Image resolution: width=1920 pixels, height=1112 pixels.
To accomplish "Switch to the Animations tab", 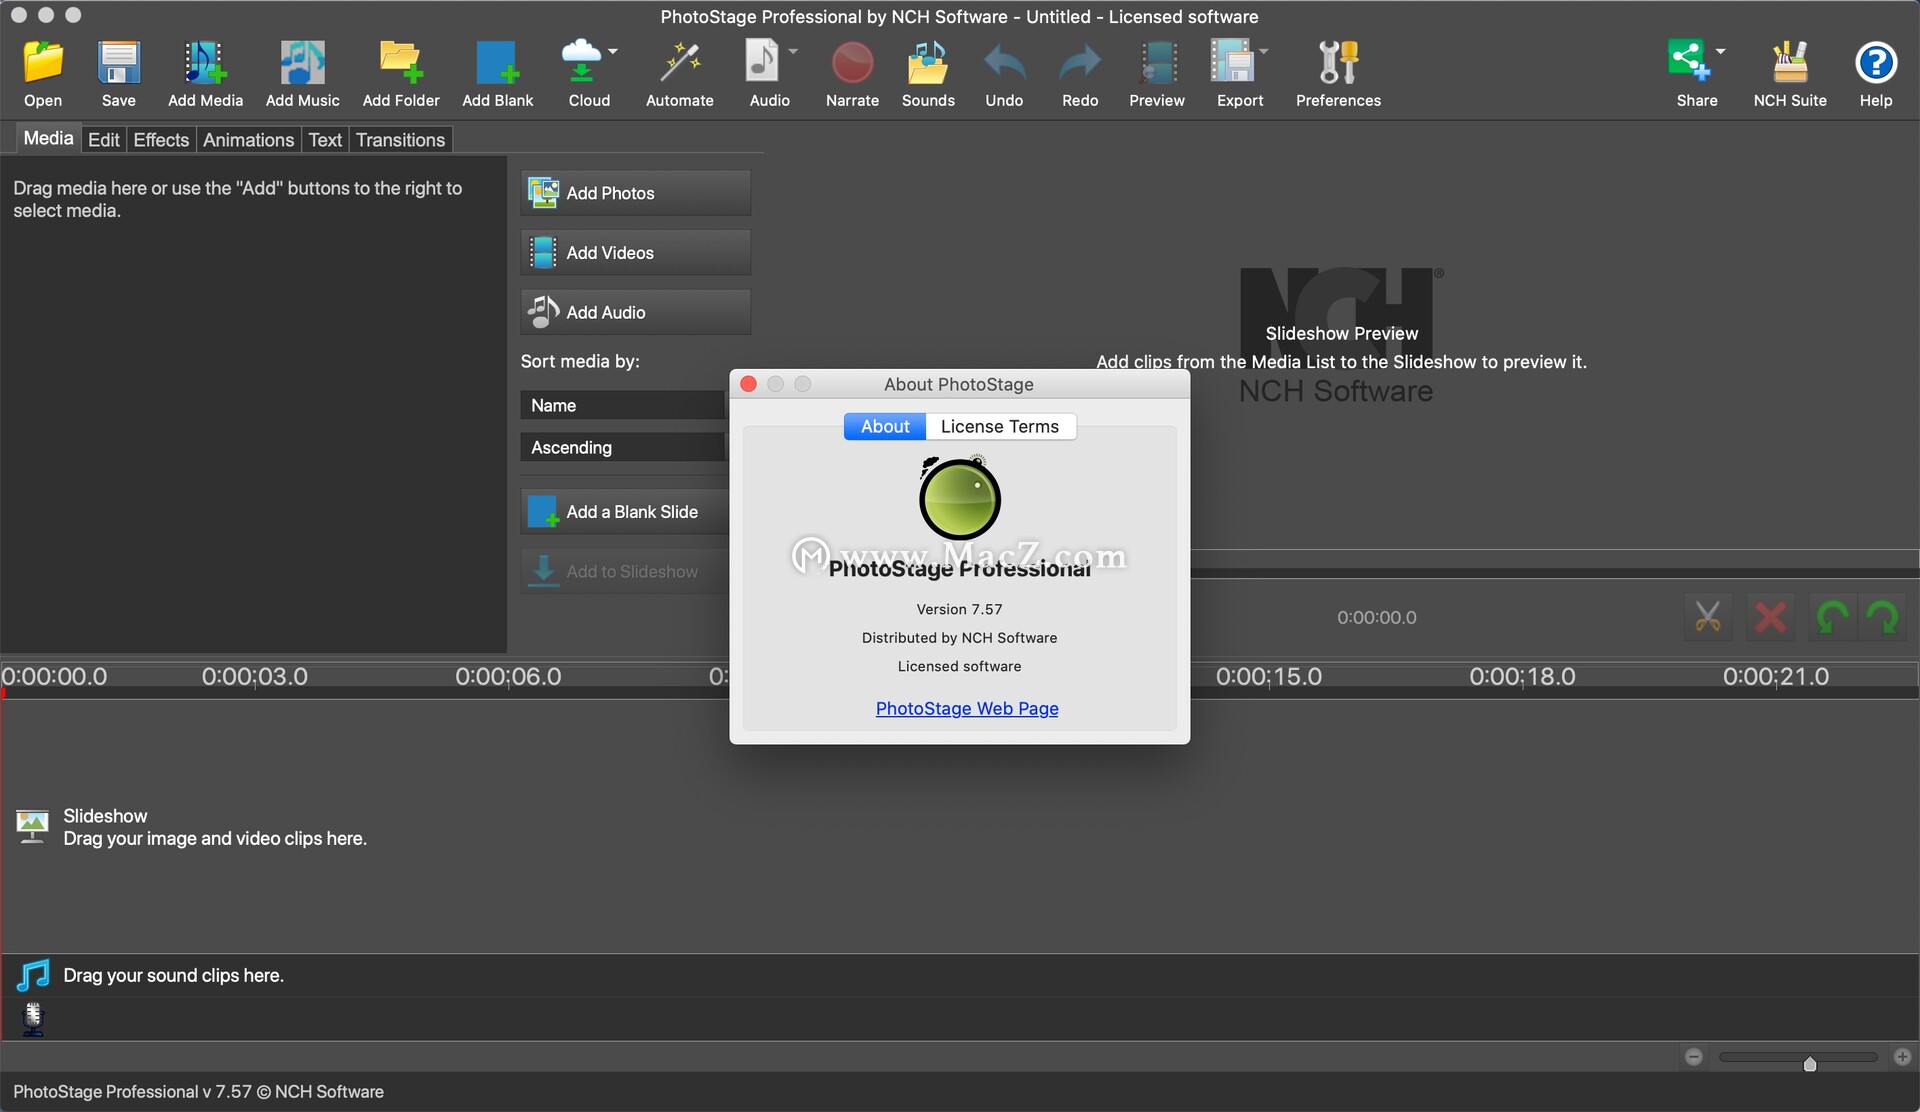I will pos(248,139).
